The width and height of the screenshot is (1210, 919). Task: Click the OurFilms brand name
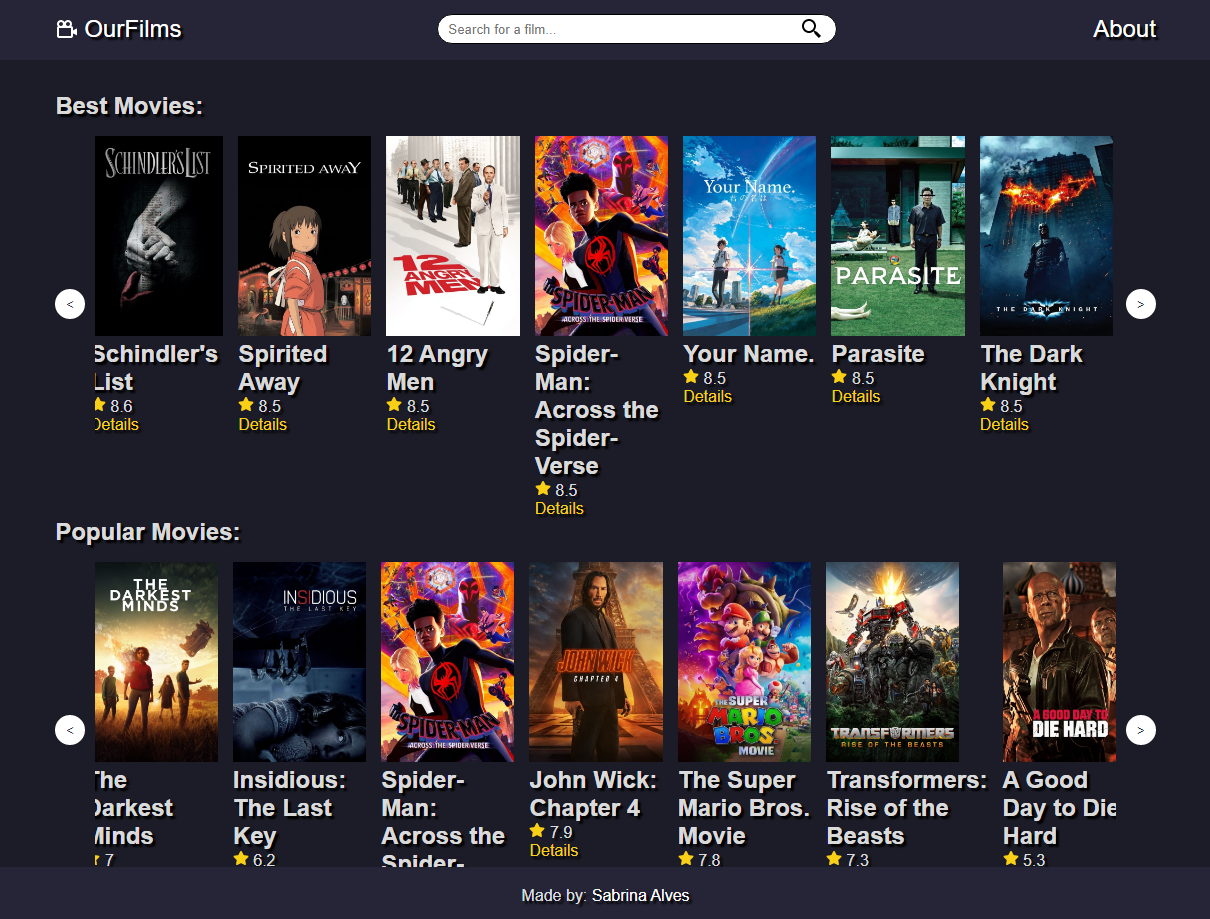130,29
